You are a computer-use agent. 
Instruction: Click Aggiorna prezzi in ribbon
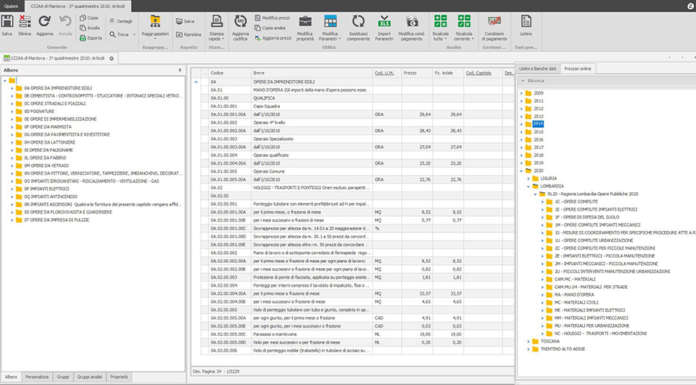[273, 38]
